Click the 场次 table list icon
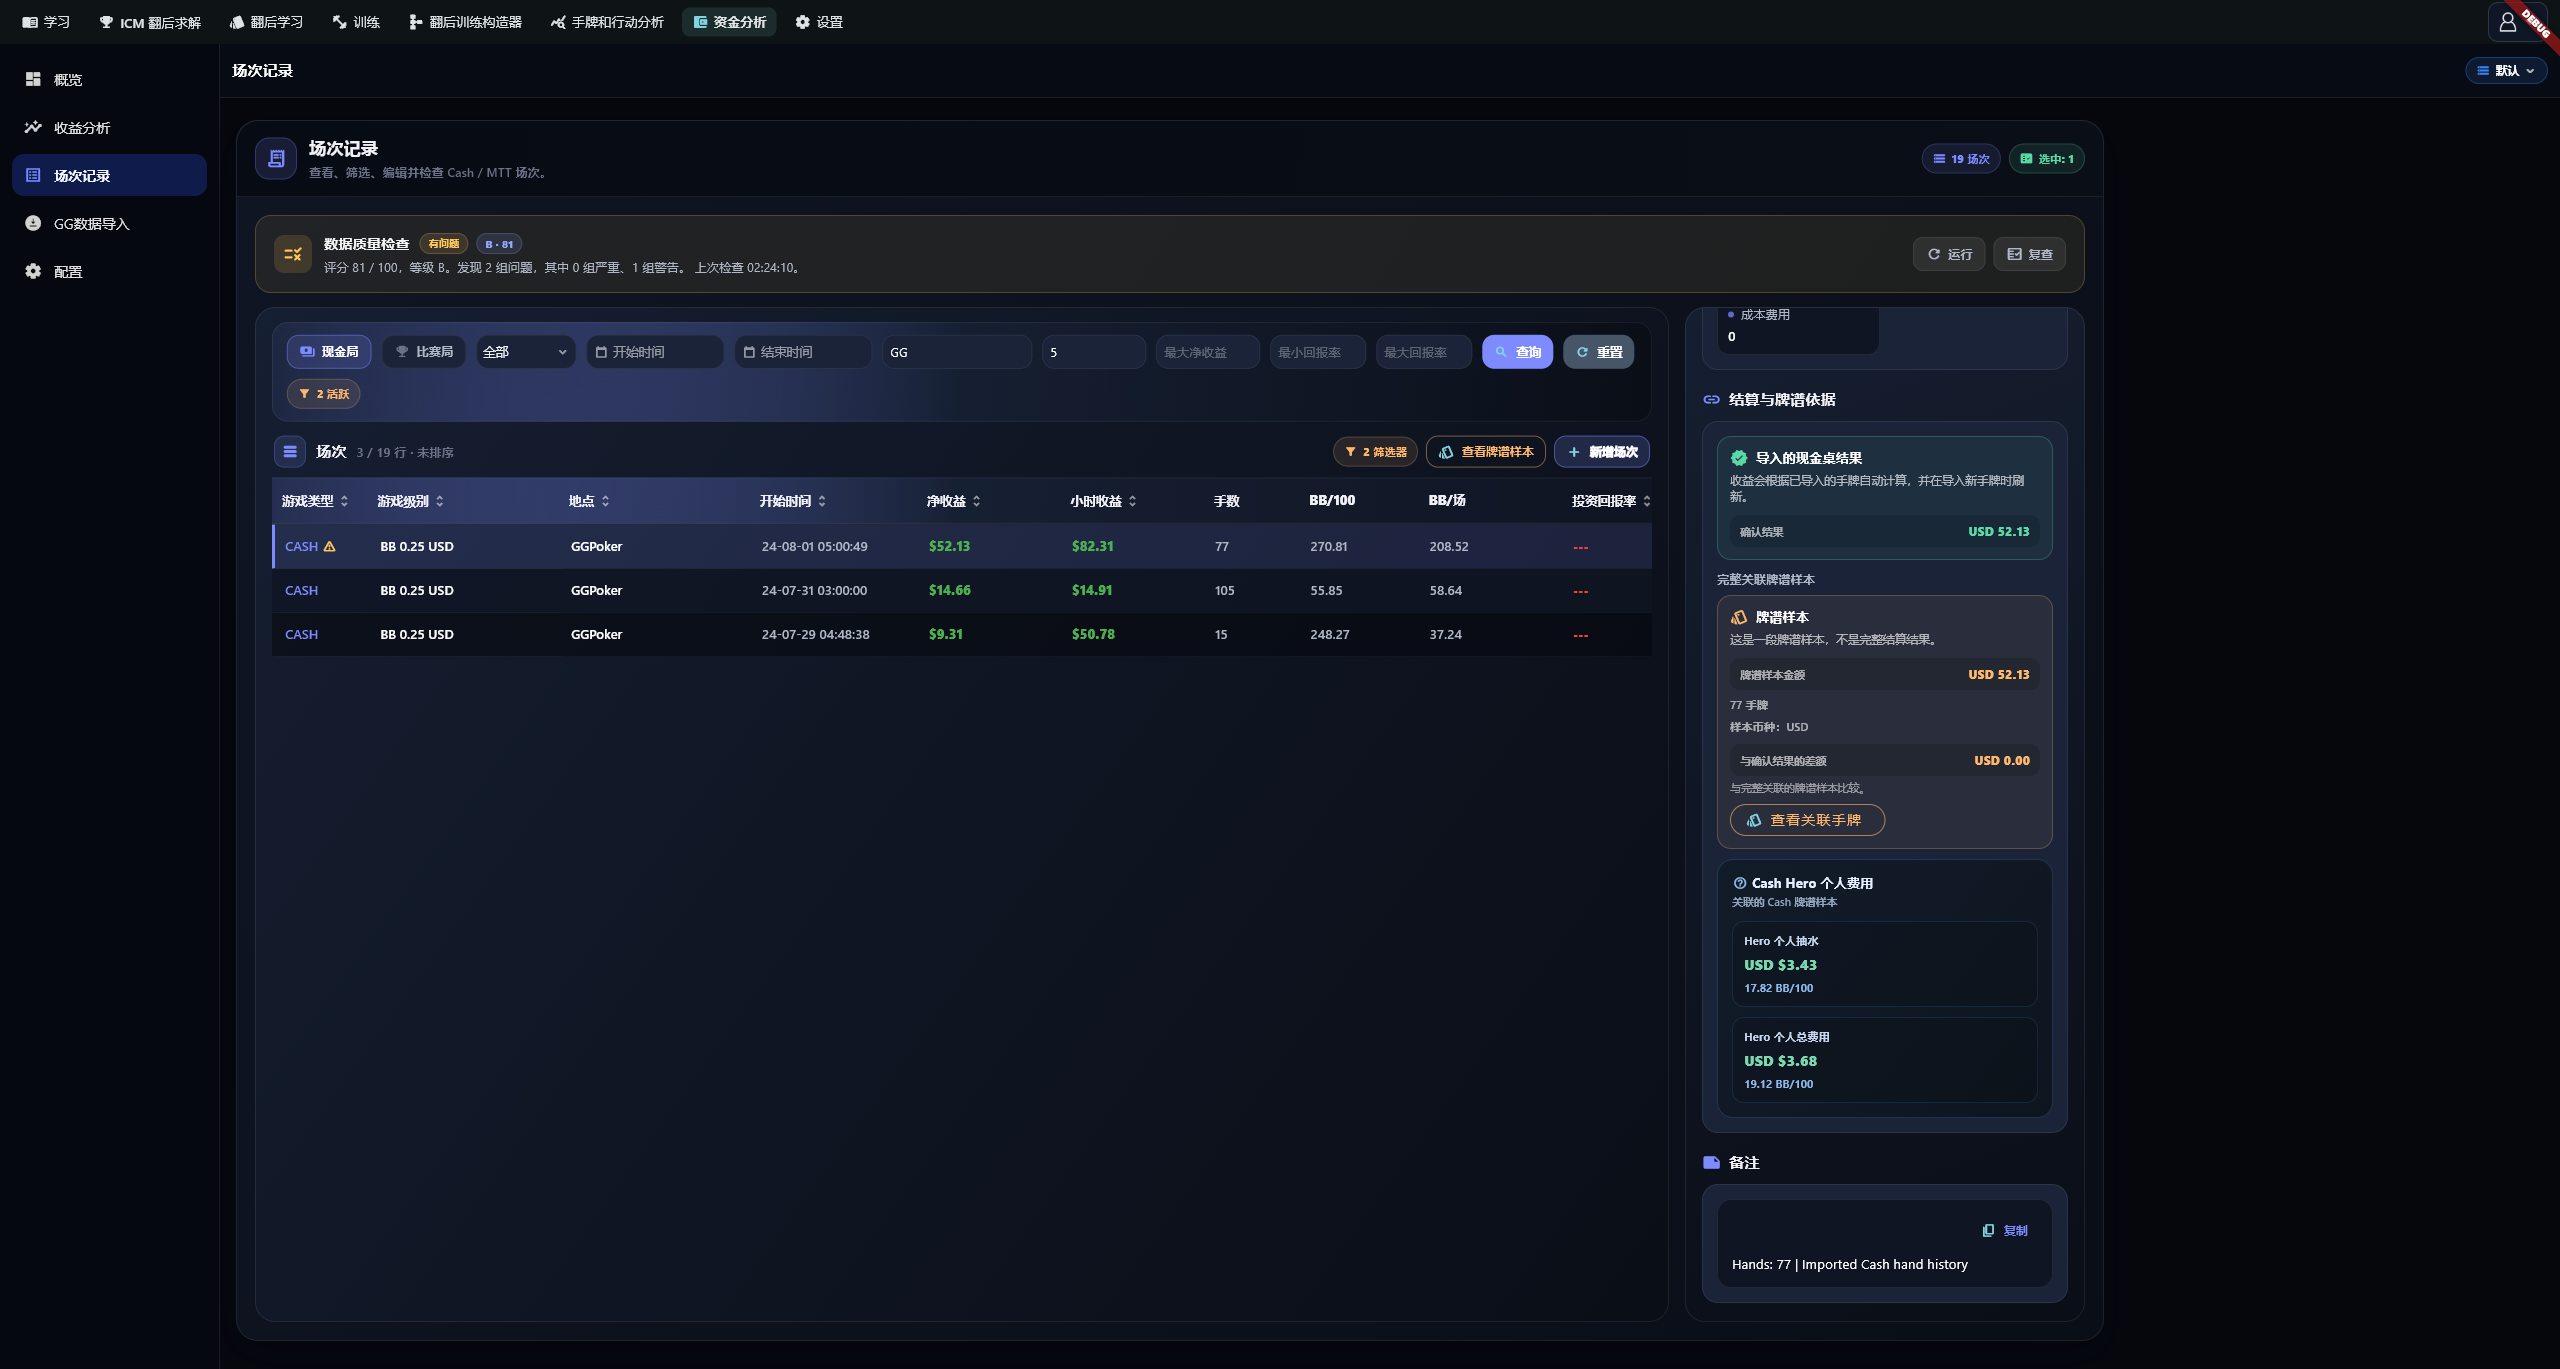2560x1369 pixels. click(290, 452)
